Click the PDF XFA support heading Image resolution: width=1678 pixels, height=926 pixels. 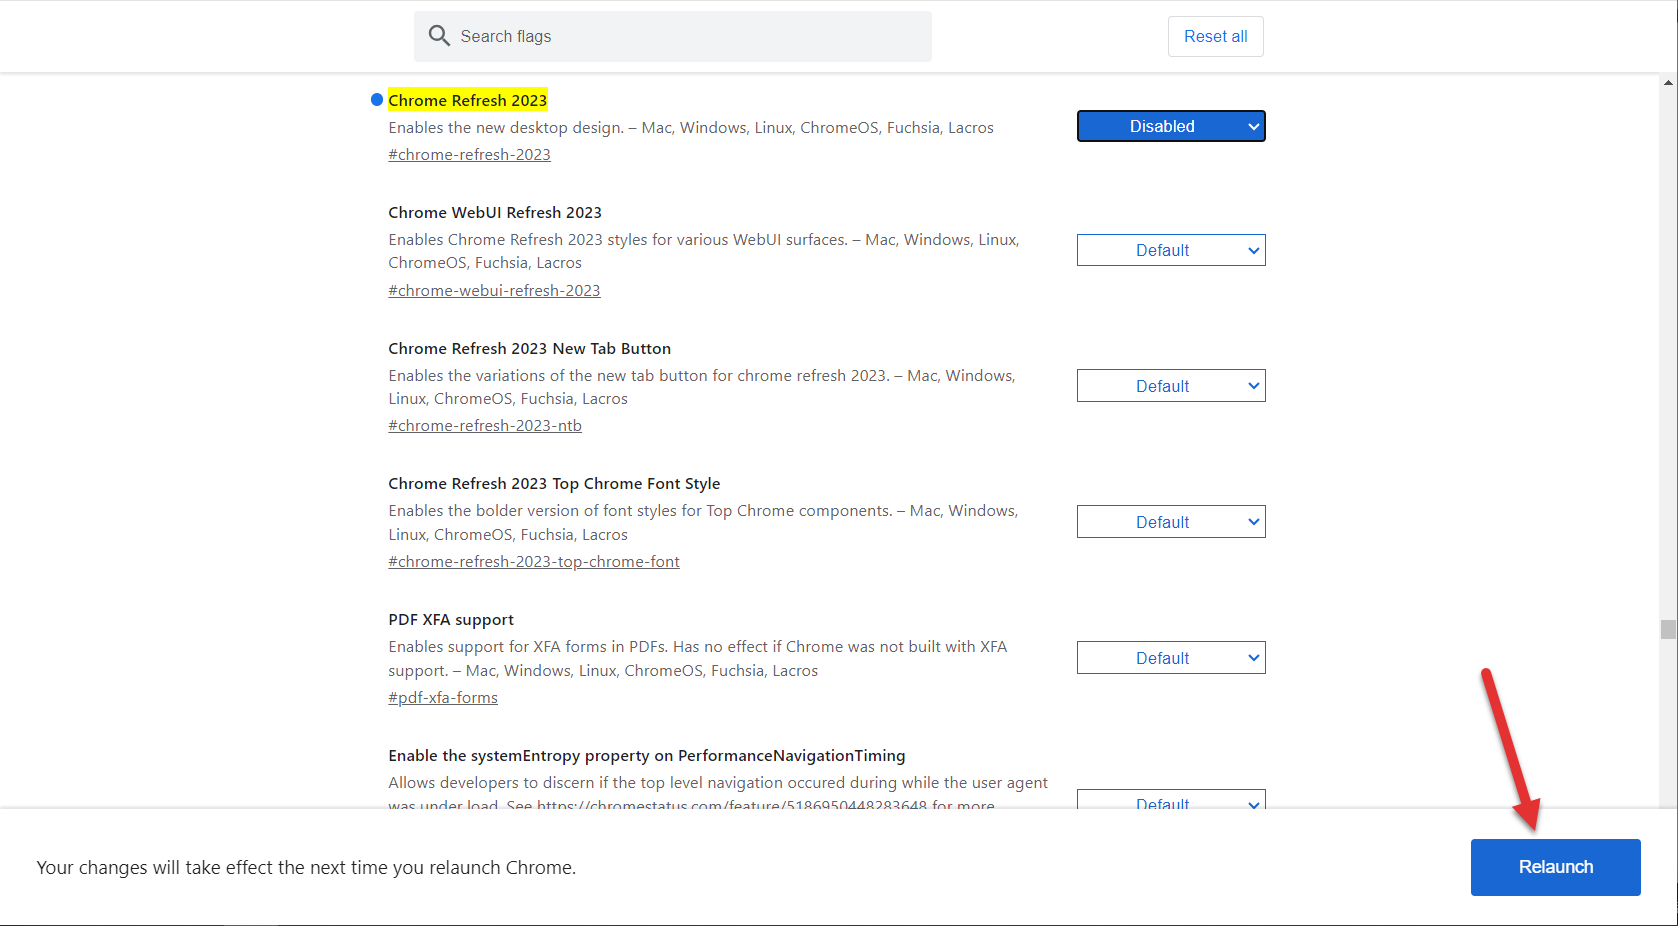coord(451,620)
